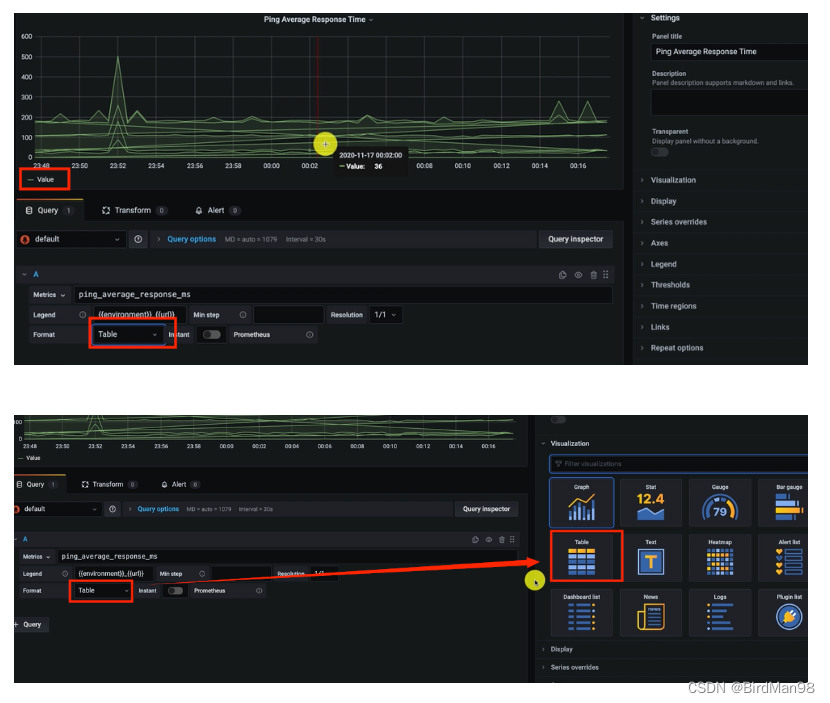Open the Query inspector
This screenshot has width=830, height=703.
coord(575,239)
